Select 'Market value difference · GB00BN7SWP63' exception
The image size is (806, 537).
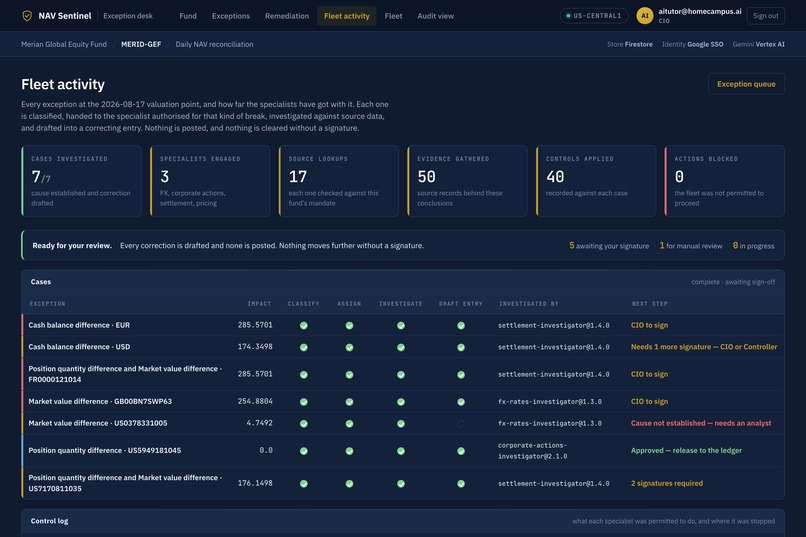100,401
